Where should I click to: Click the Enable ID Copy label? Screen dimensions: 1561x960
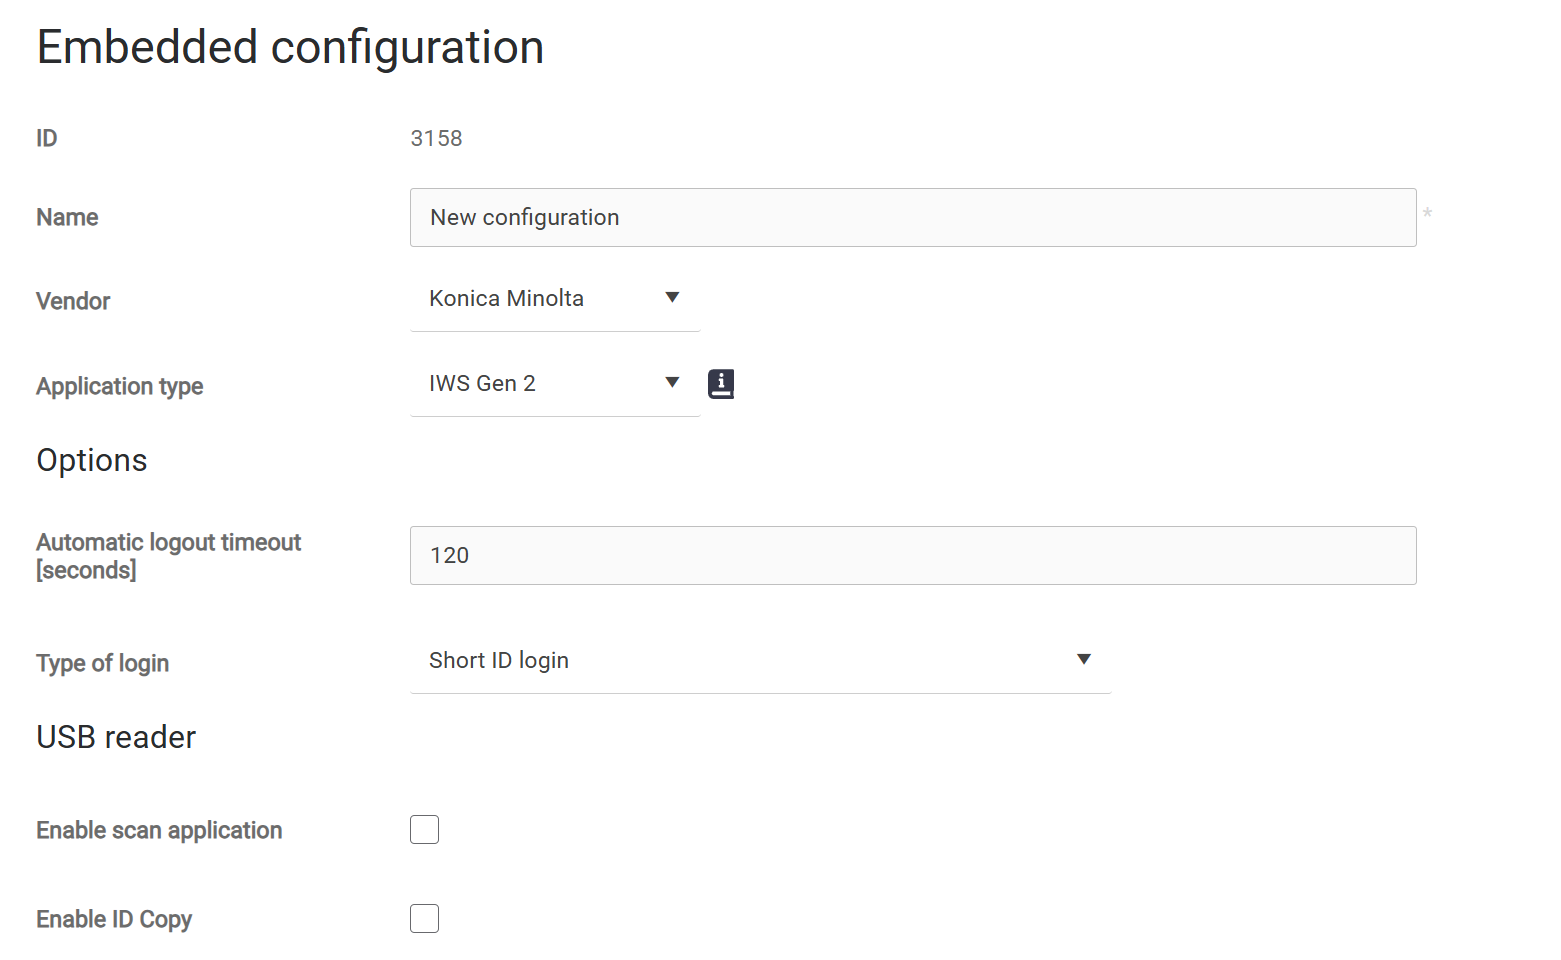point(114,920)
